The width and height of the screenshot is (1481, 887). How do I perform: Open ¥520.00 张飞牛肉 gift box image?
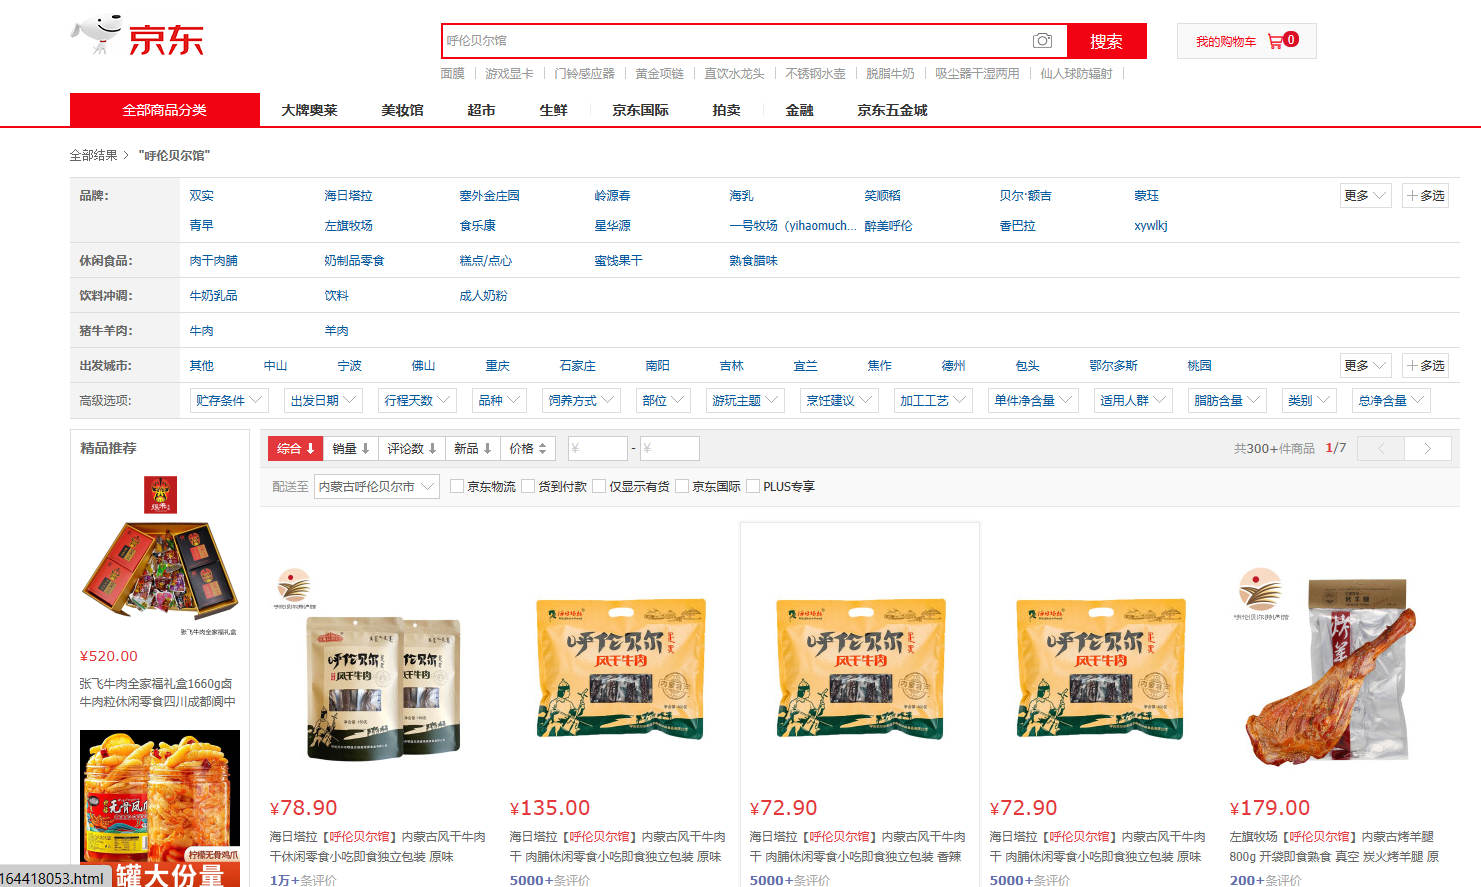click(x=160, y=556)
